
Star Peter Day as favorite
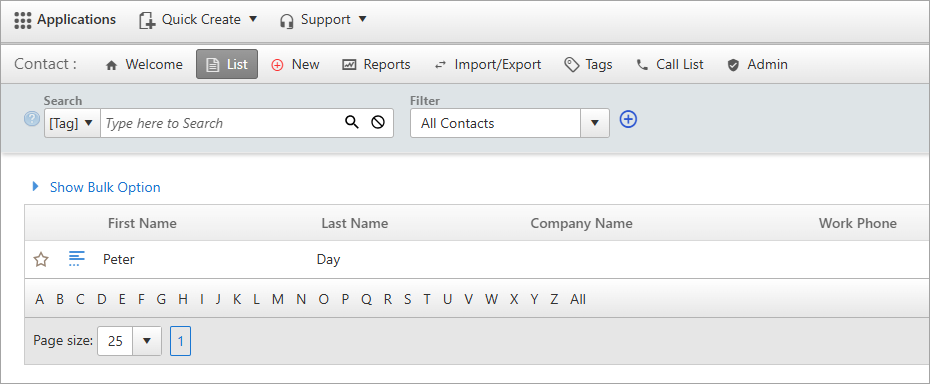[x=41, y=259]
